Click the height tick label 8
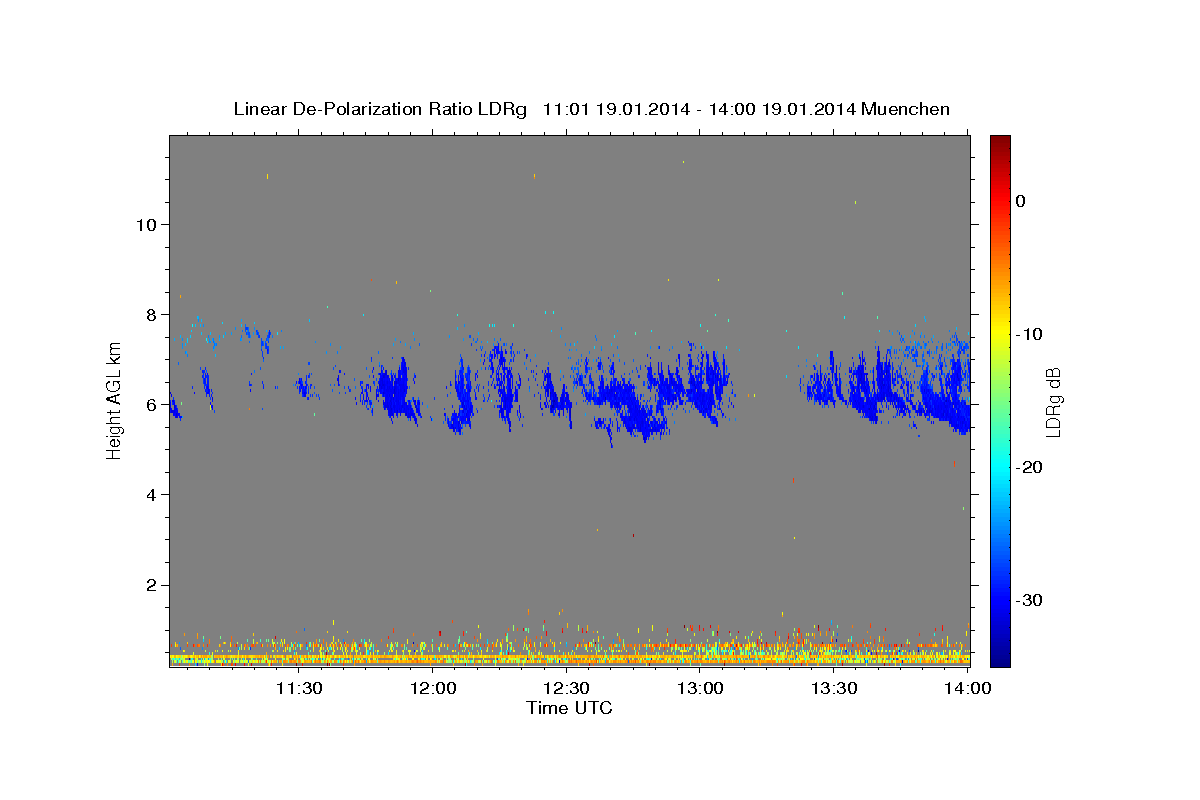The height and width of the screenshot is (800, 1200). [x=149, y=314]
